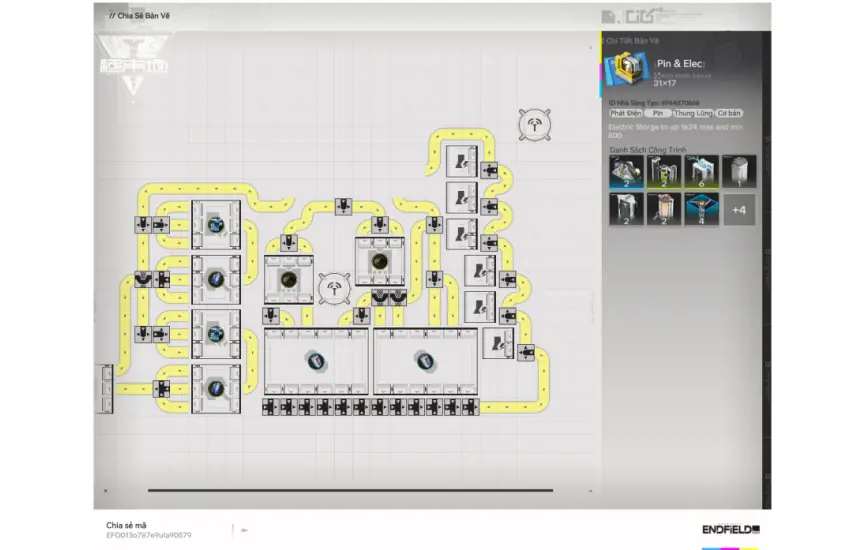Select the left large battery machine
The width and height of the screenshot is (865, 550).
tap(316, 361)
